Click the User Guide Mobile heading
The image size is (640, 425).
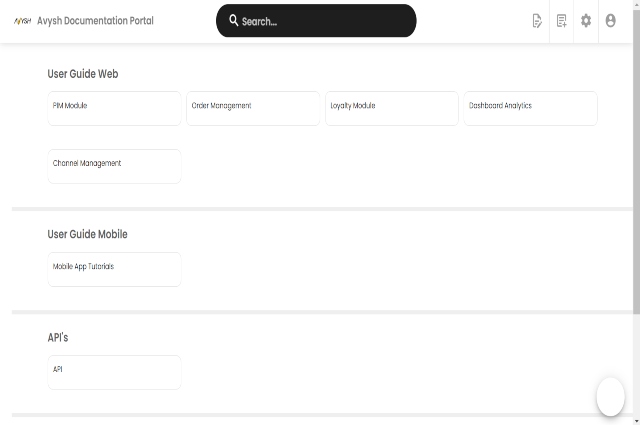(87, 234)
